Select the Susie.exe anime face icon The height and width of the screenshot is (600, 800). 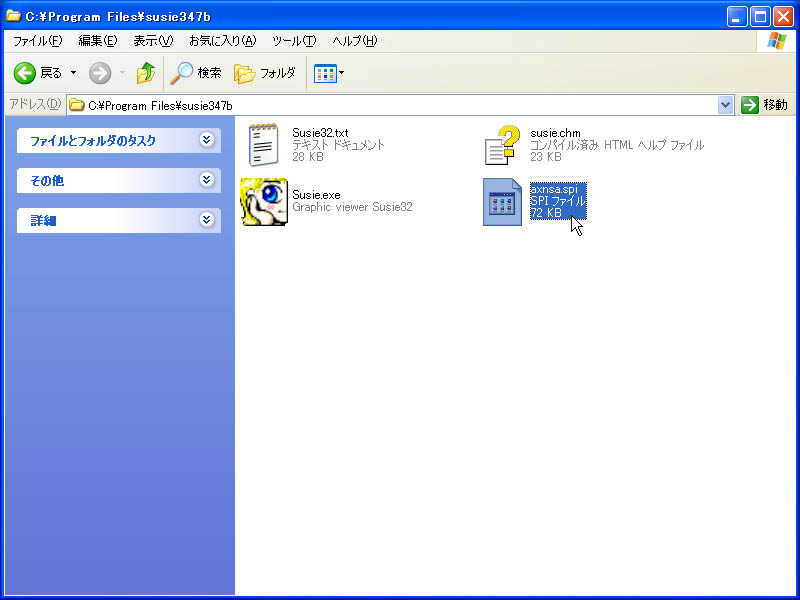(264, 202)
